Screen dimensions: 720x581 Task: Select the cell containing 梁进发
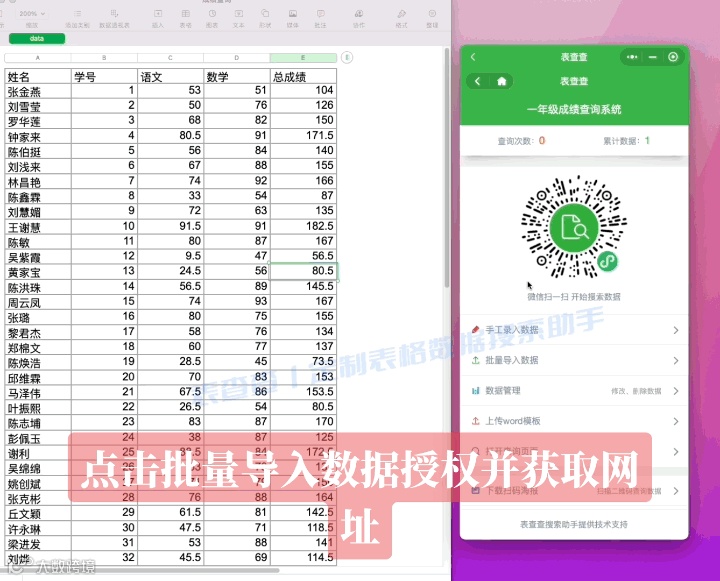[x=38, y=543]
